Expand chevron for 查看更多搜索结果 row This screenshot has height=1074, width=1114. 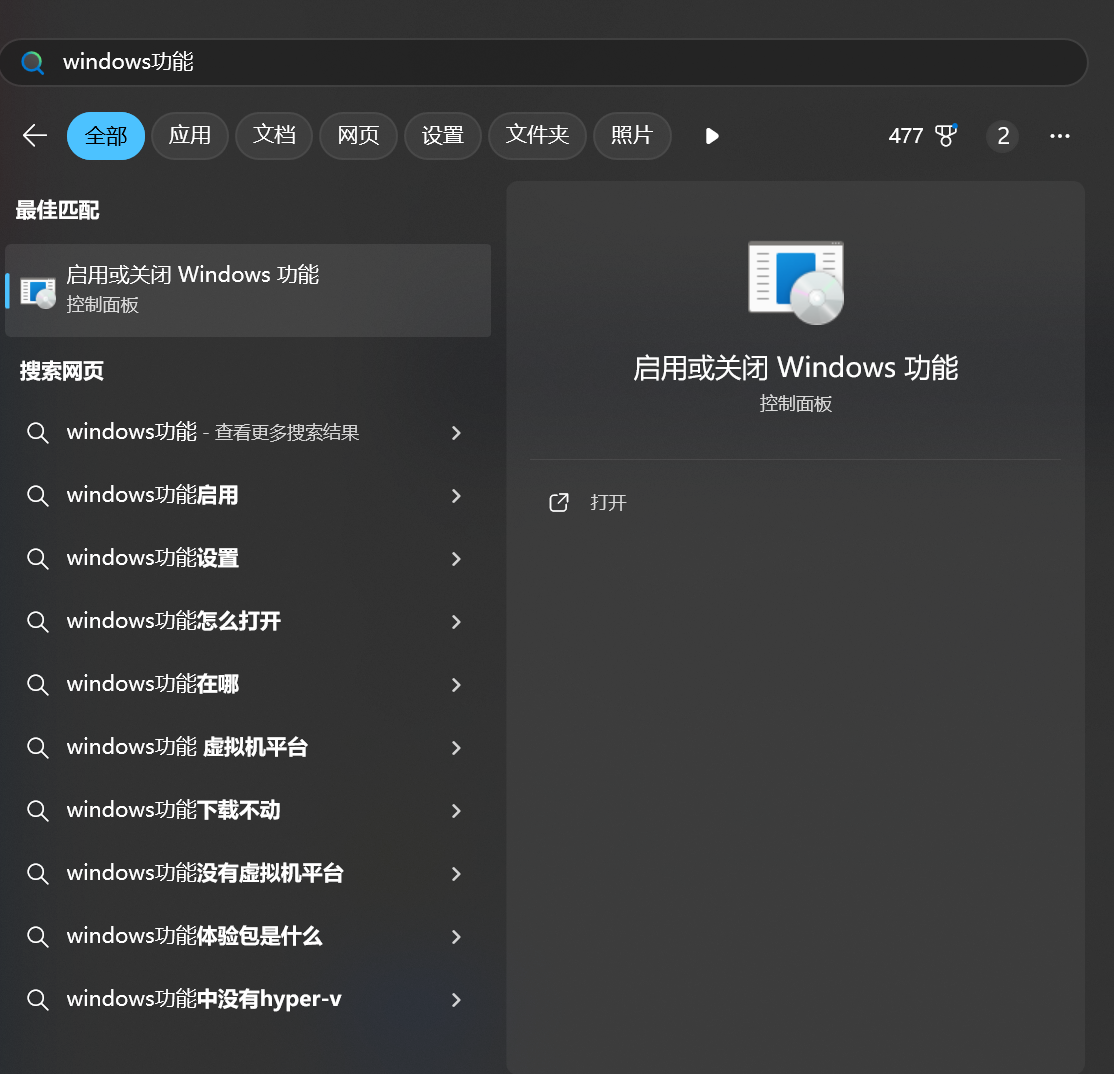(x=456, y=433)
